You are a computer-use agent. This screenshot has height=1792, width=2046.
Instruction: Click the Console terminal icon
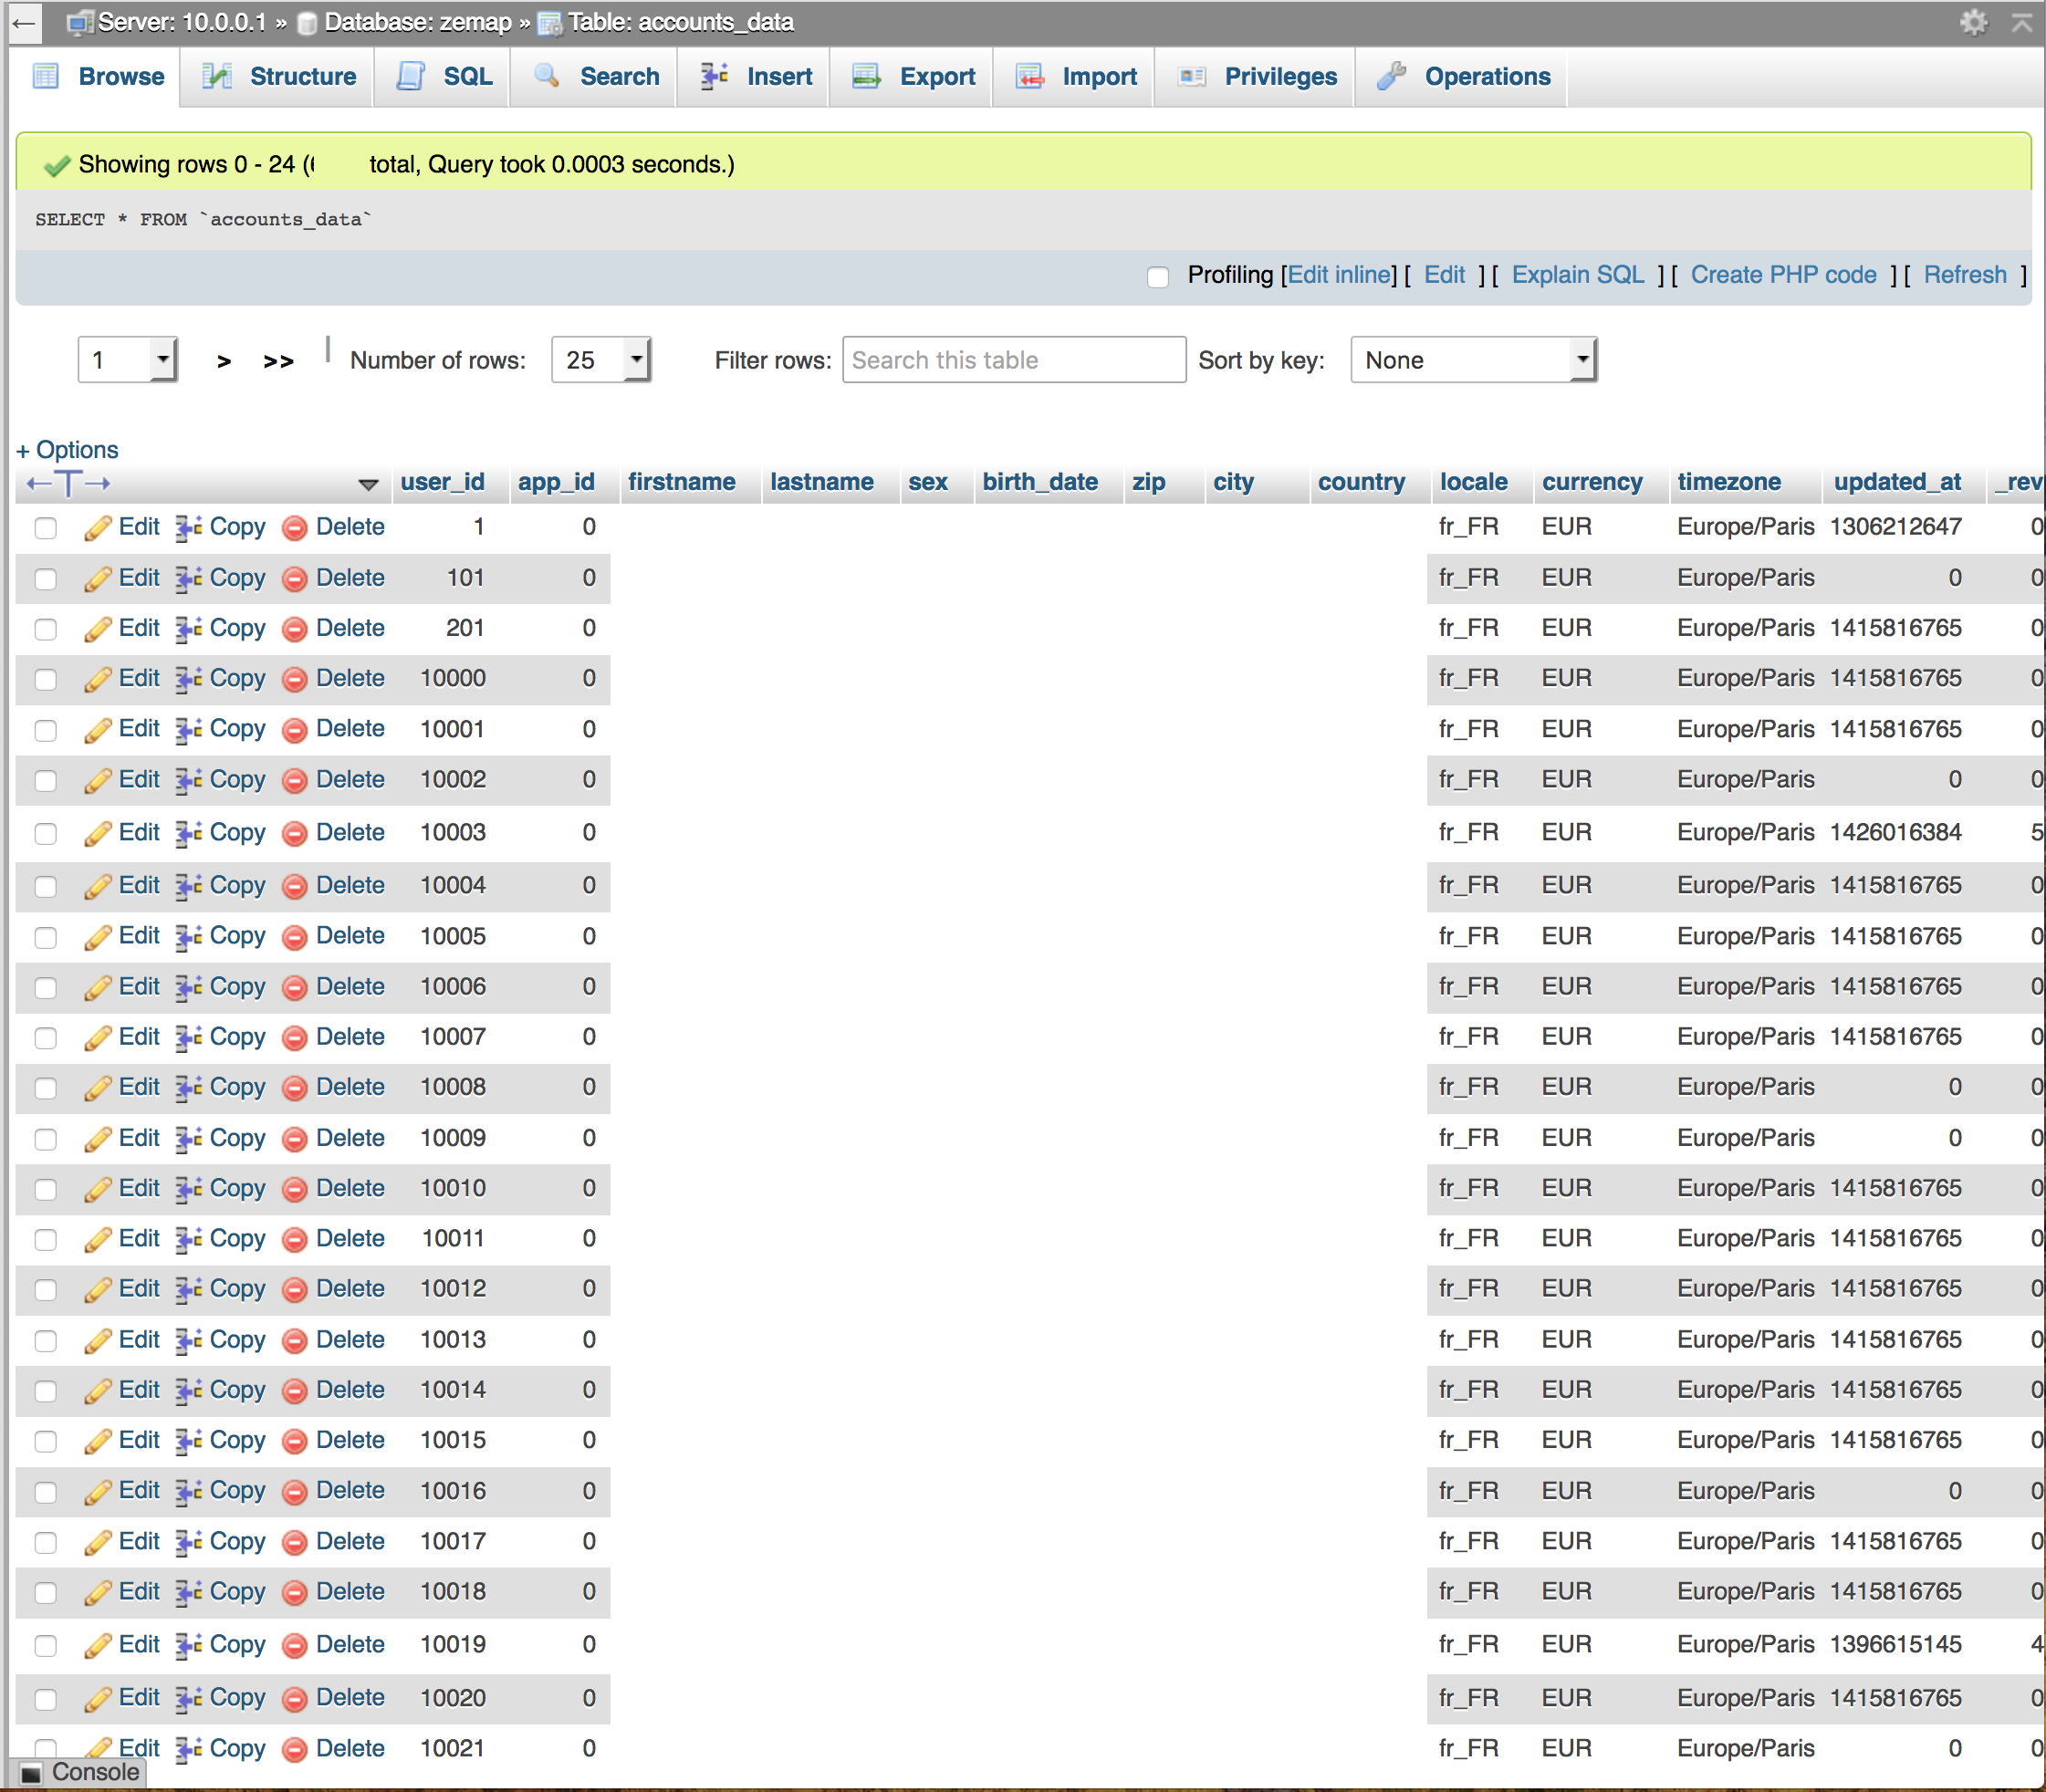coord(32,1773)
